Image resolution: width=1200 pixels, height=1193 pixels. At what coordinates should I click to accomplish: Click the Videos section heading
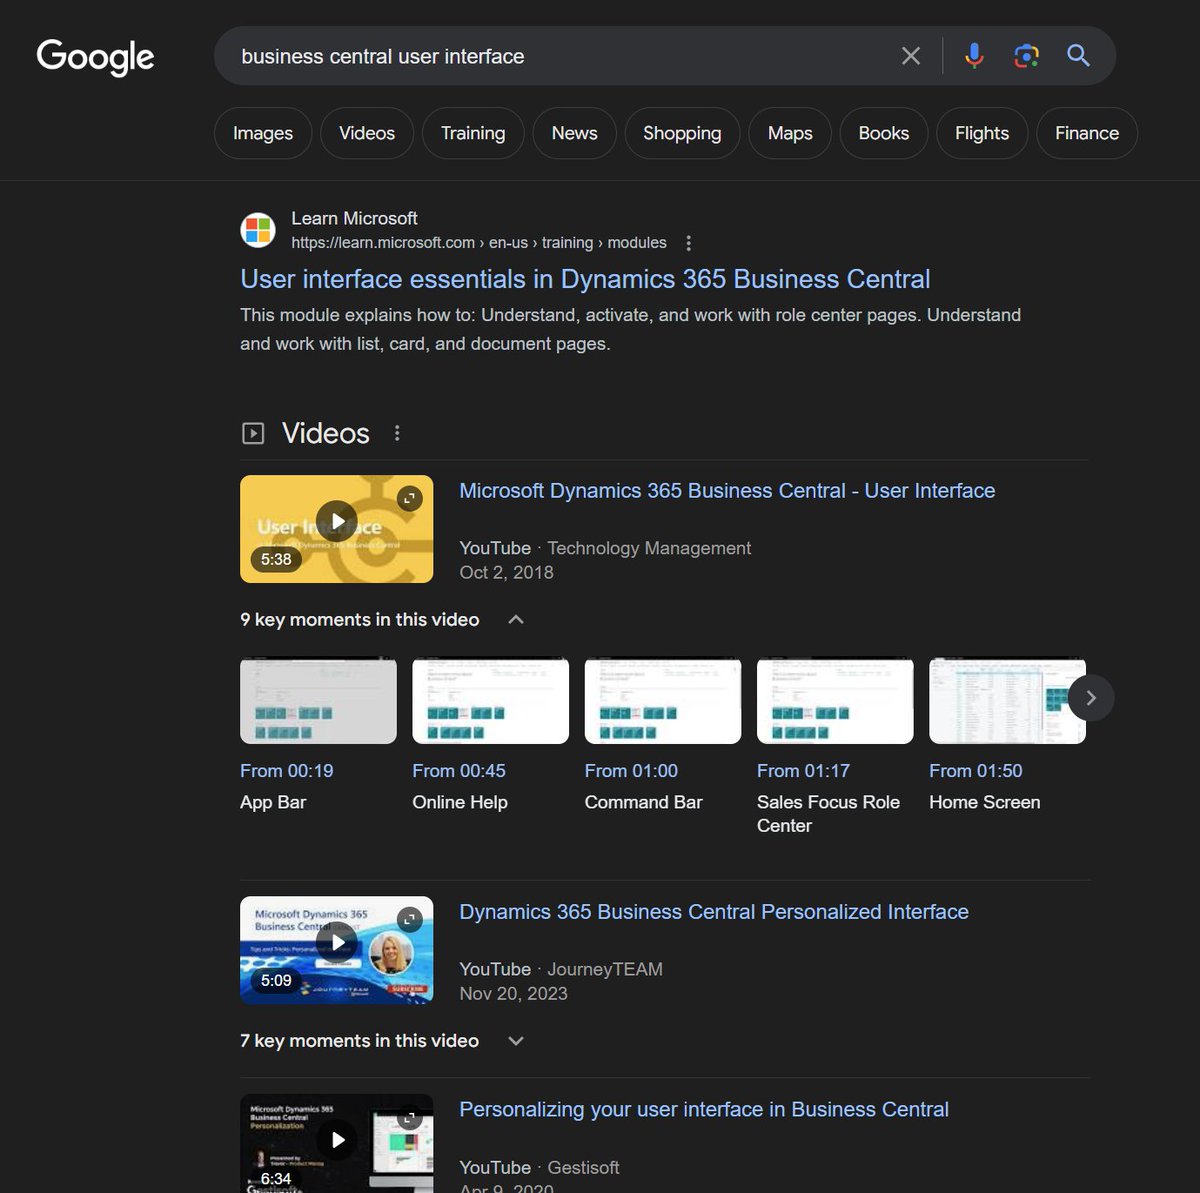[x=326, y=433]
